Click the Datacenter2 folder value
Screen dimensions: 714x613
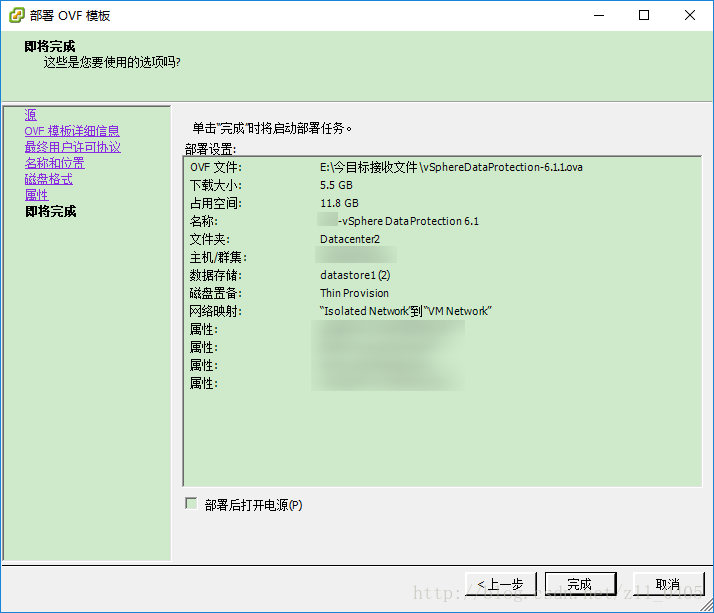(350, 239)
